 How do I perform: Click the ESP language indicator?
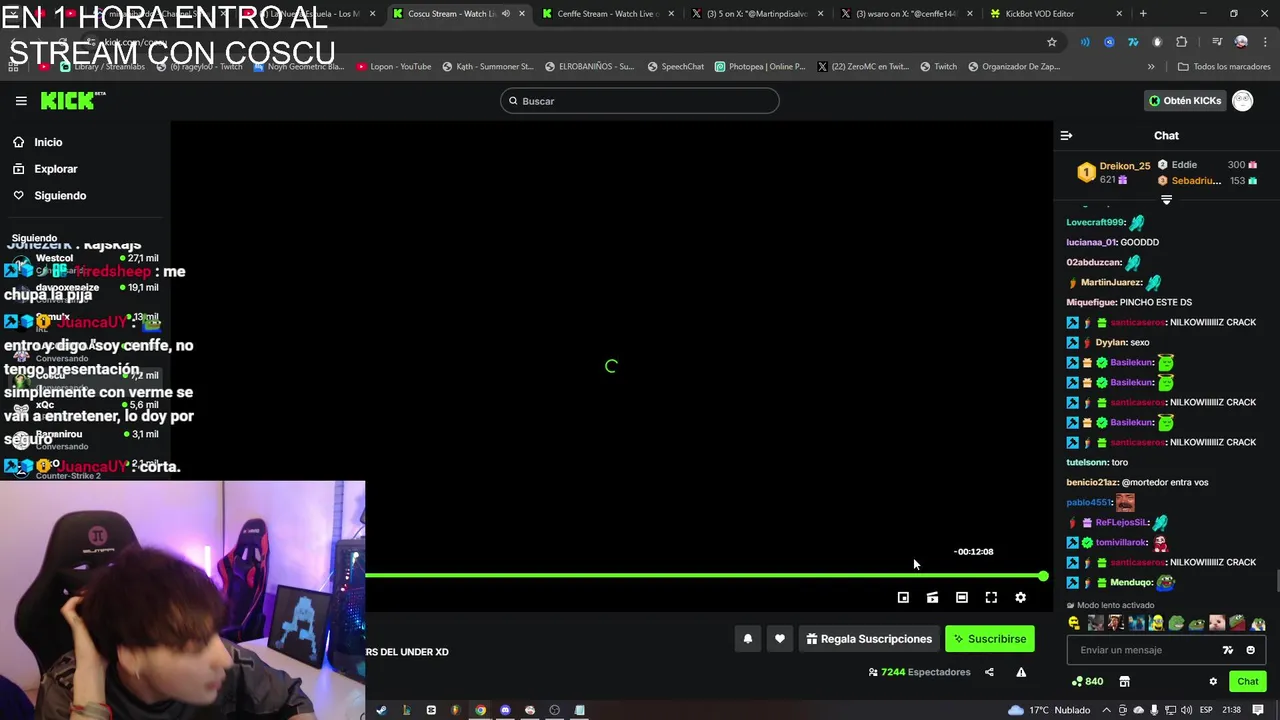click(1206, 710)
